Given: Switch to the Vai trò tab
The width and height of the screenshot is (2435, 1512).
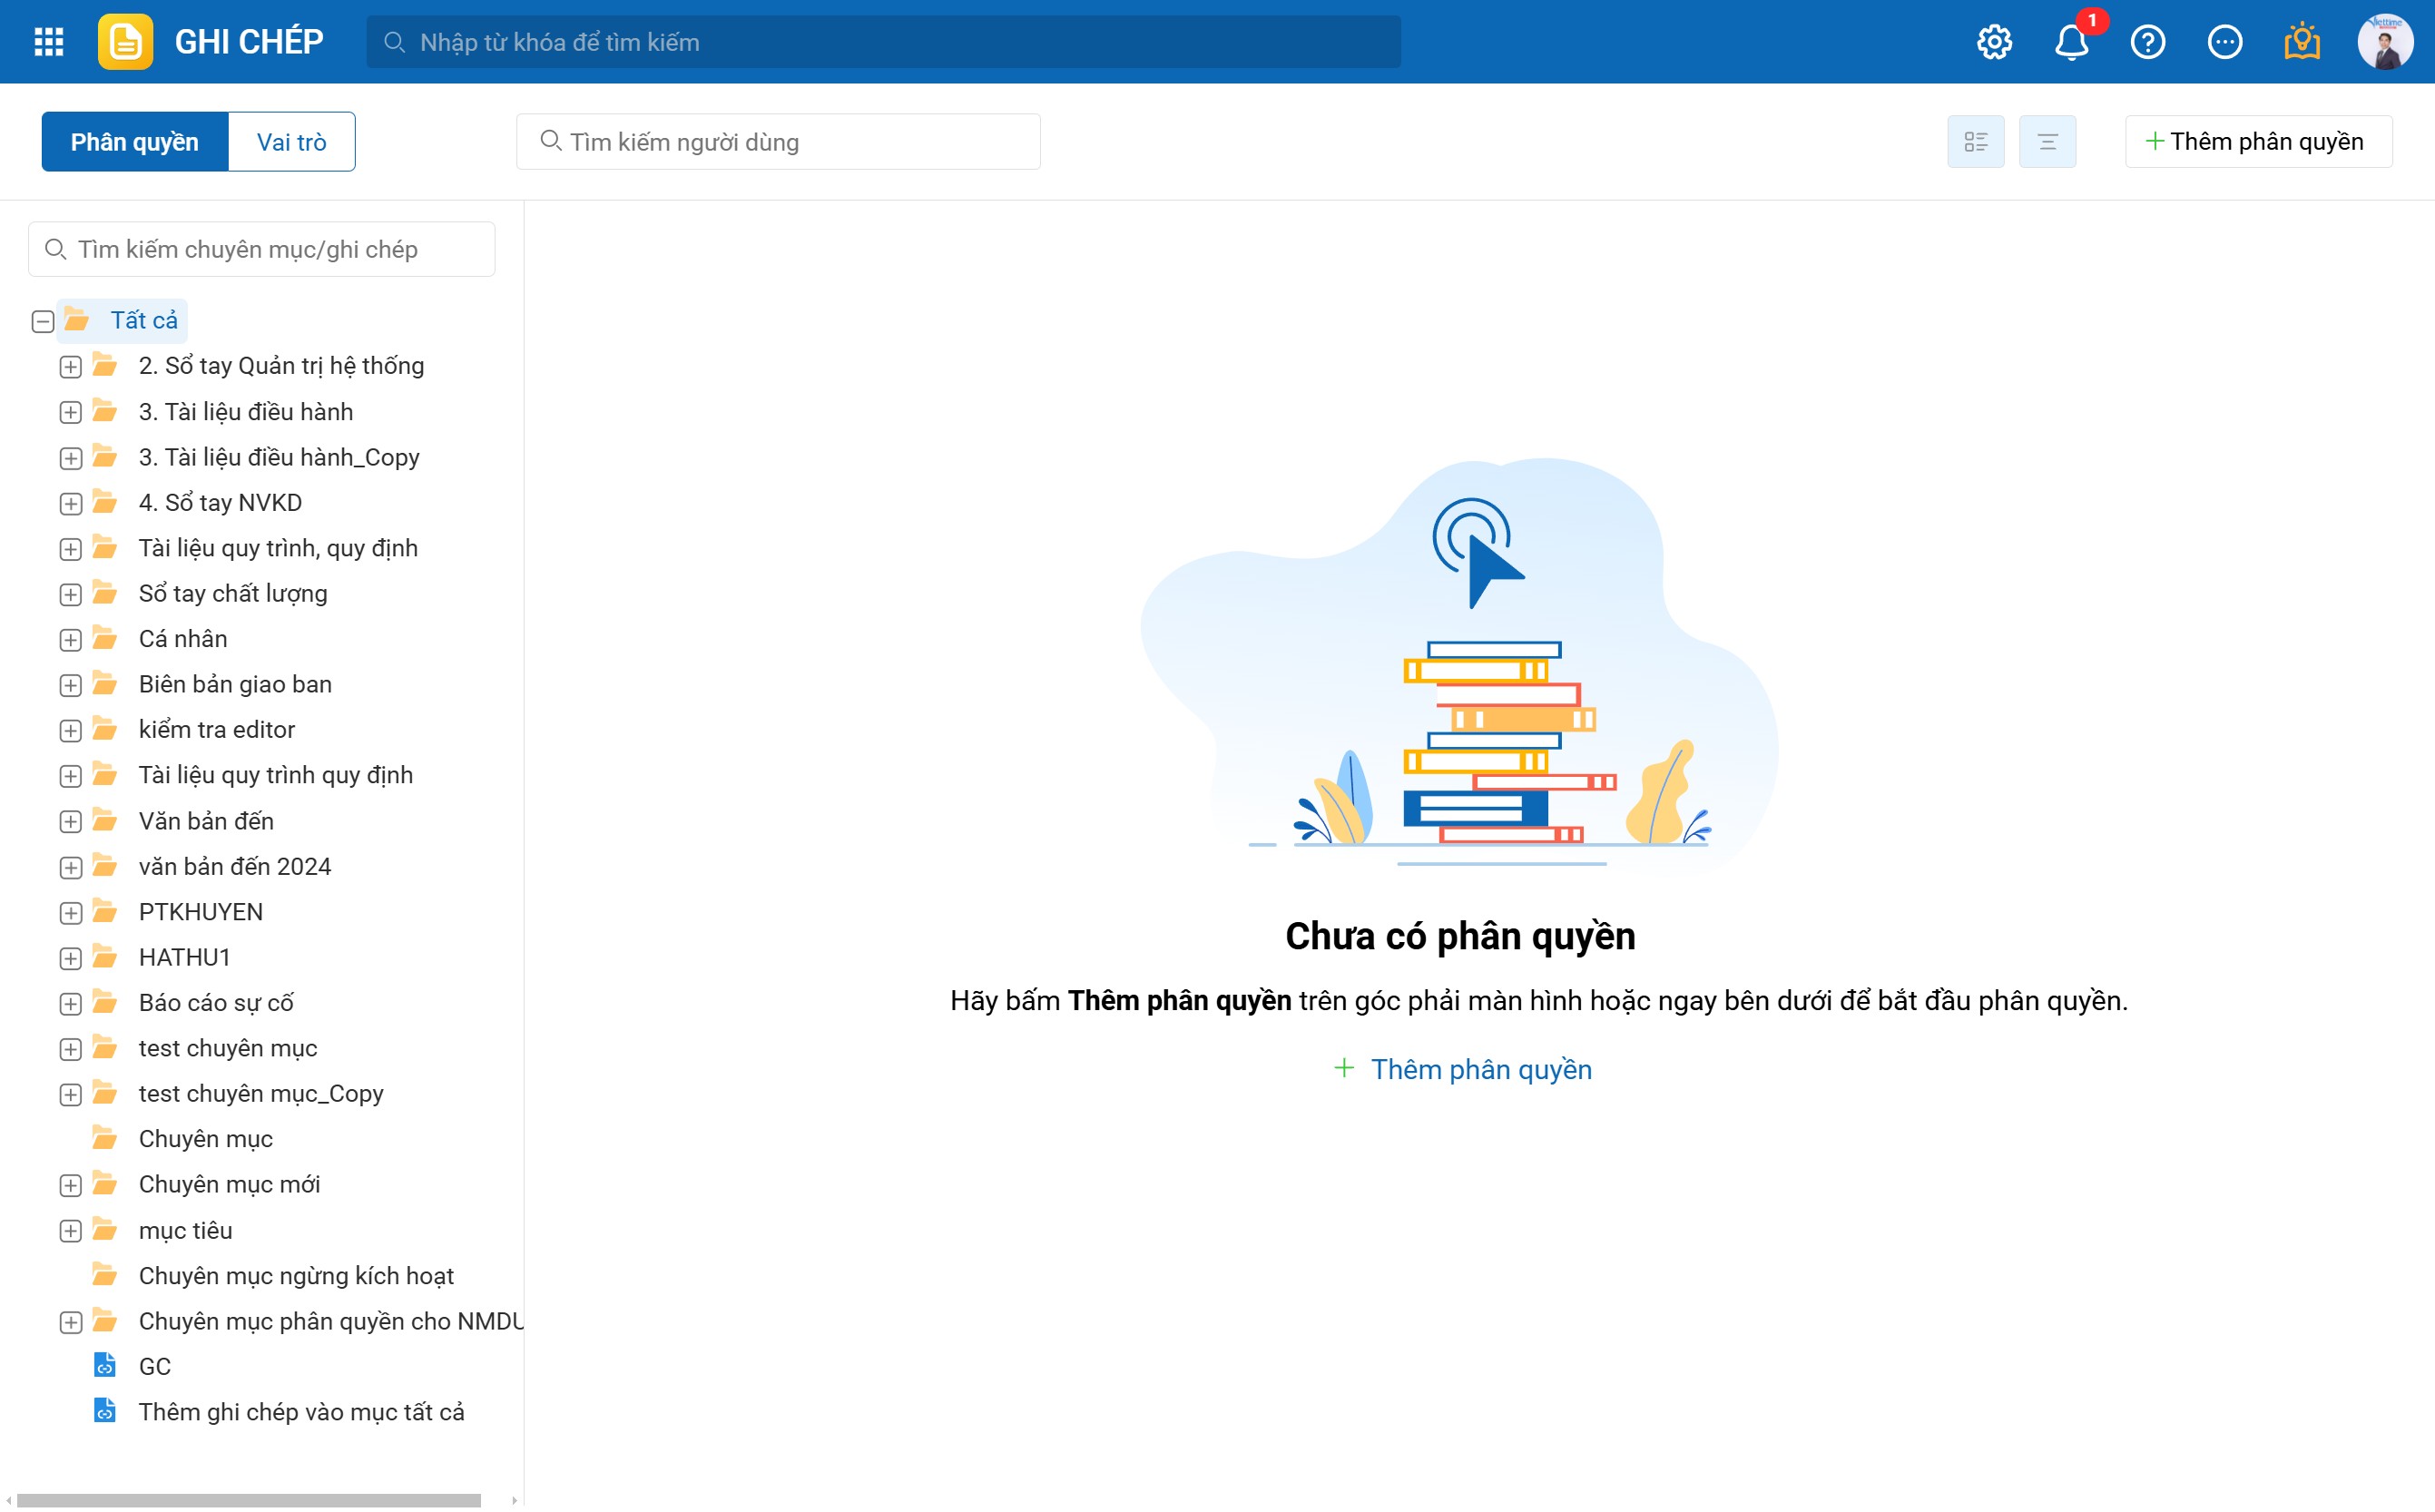Looking at the screenshot, I should point(291,142).
